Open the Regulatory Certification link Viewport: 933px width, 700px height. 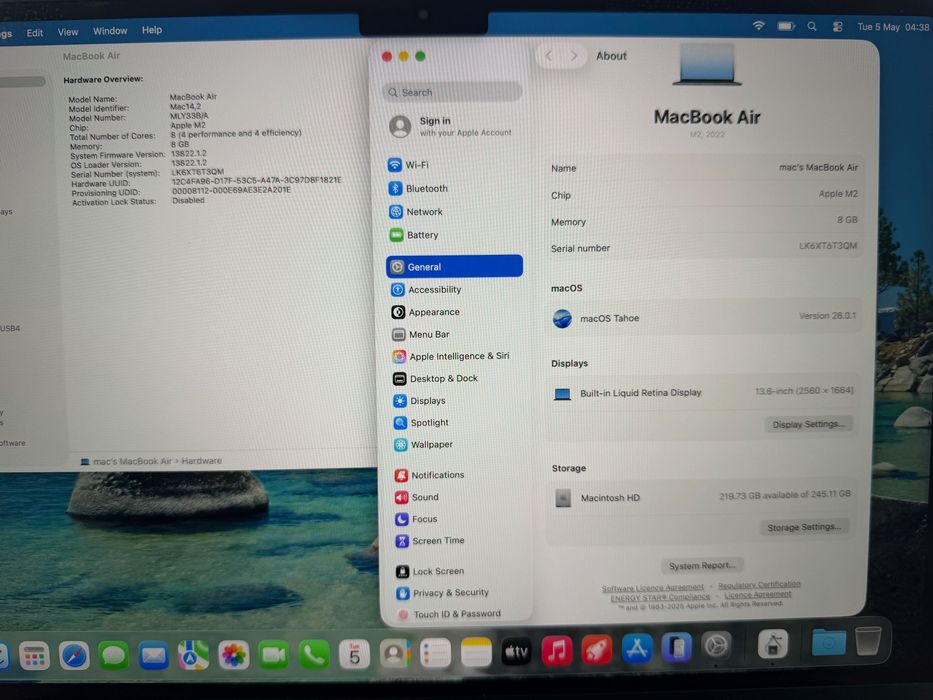point(759,585)
